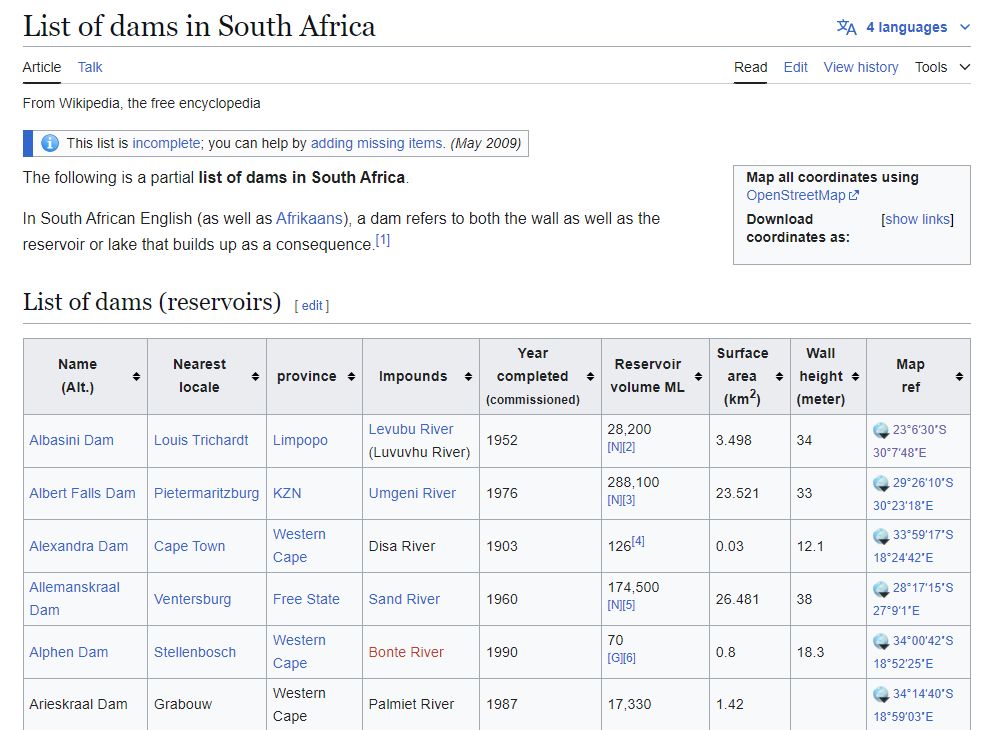982x730 pixels.
Task: Open the Edit tab
Action: 795,67
